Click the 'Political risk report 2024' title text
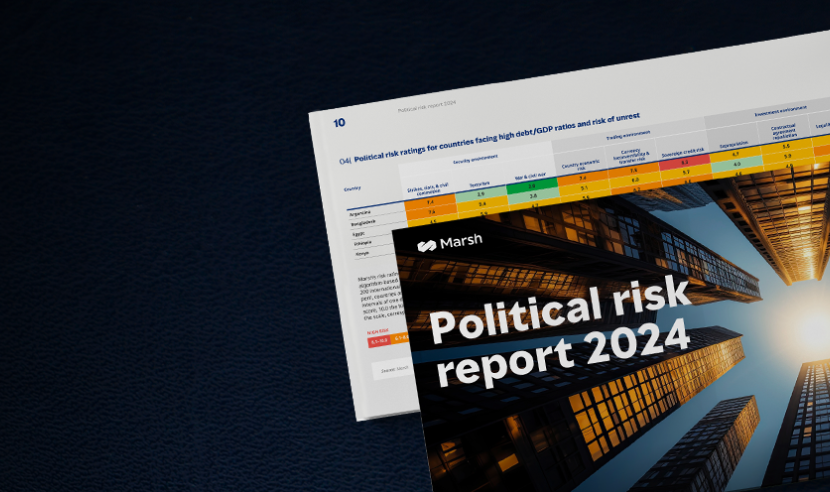This screenshot has height=492, width=830. coord(560,331)
